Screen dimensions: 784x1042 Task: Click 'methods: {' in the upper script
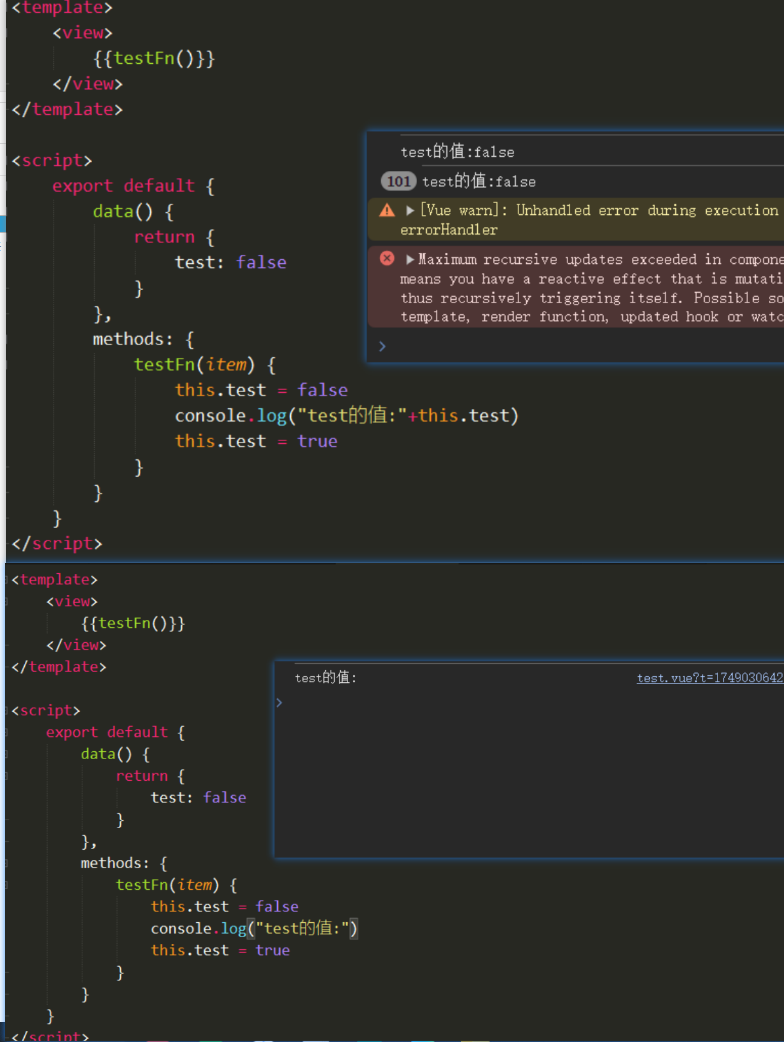click(144, 340)
